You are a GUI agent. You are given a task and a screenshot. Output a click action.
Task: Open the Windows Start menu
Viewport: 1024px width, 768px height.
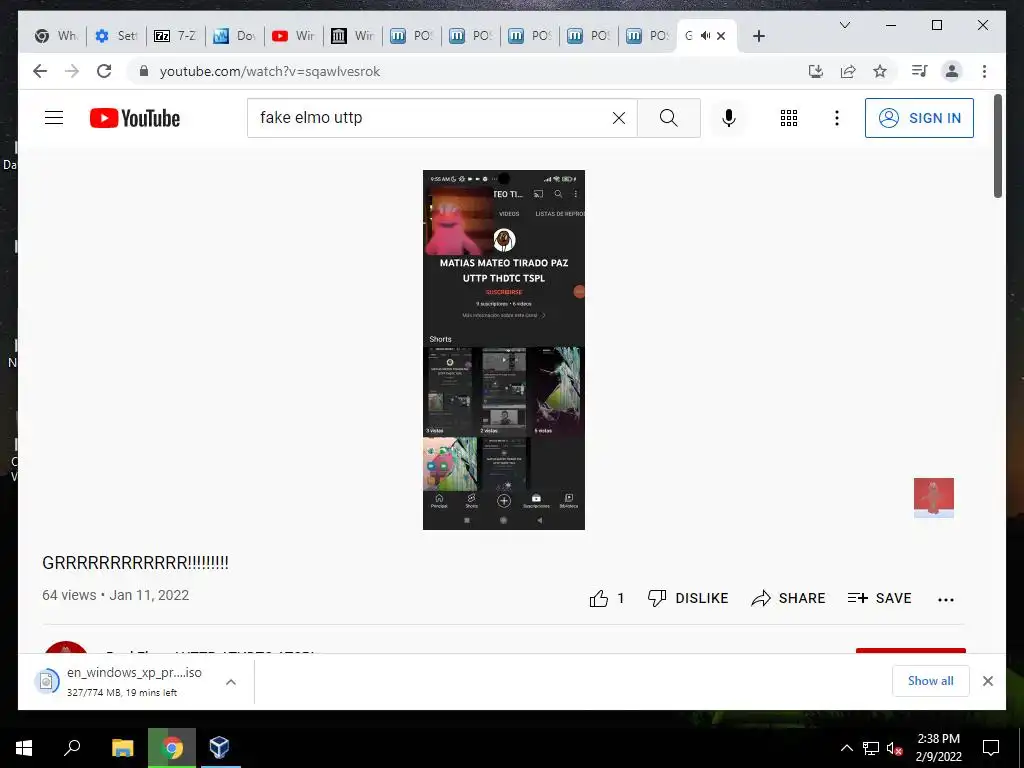(x=24, y=748)
